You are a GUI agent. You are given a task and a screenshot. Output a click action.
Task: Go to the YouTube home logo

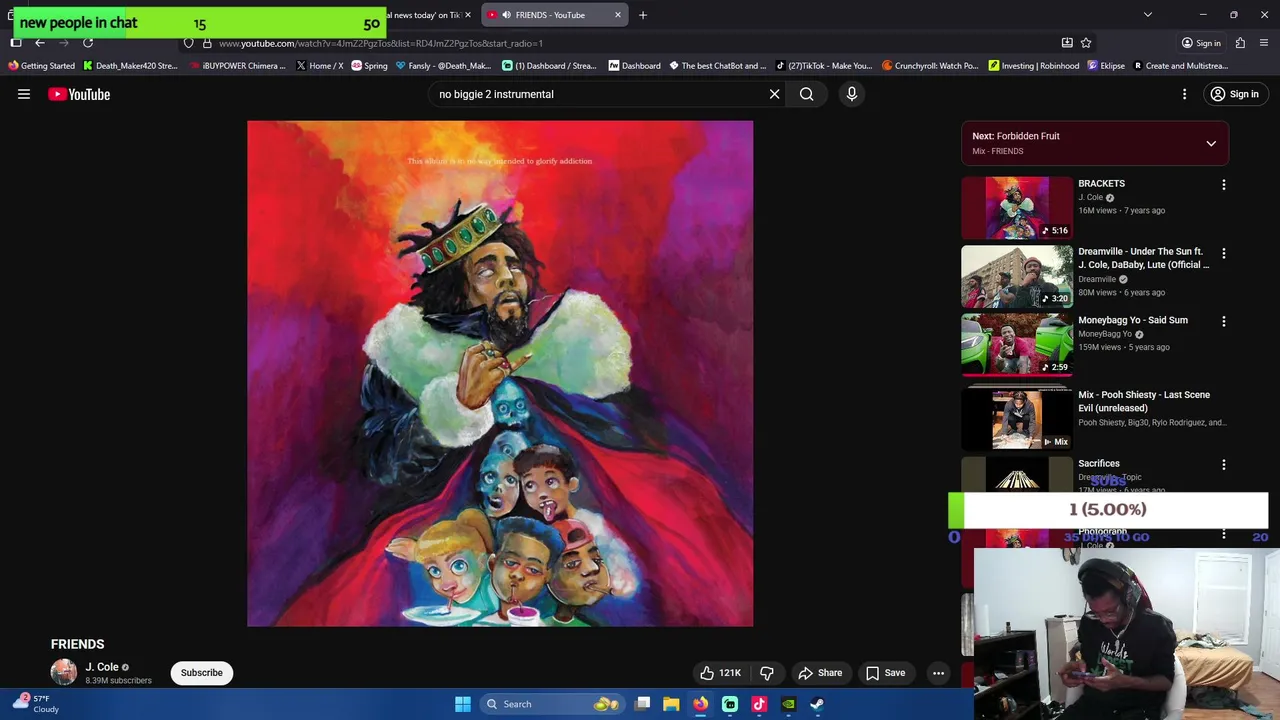tap(79, 94)
